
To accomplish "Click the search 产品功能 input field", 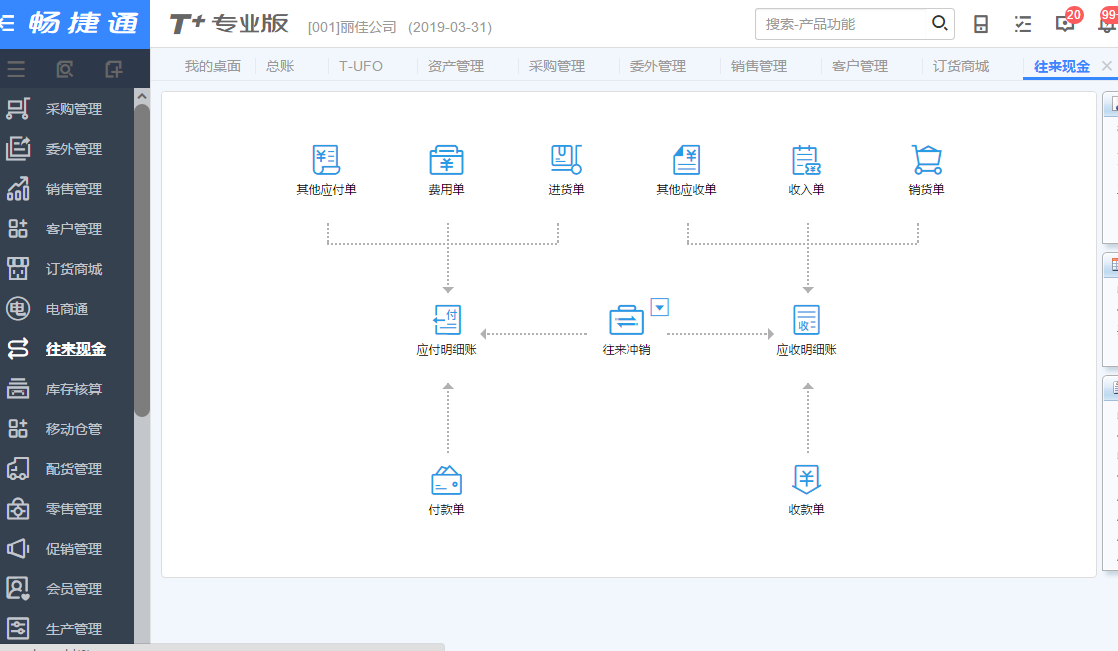I will pos(841,24).
